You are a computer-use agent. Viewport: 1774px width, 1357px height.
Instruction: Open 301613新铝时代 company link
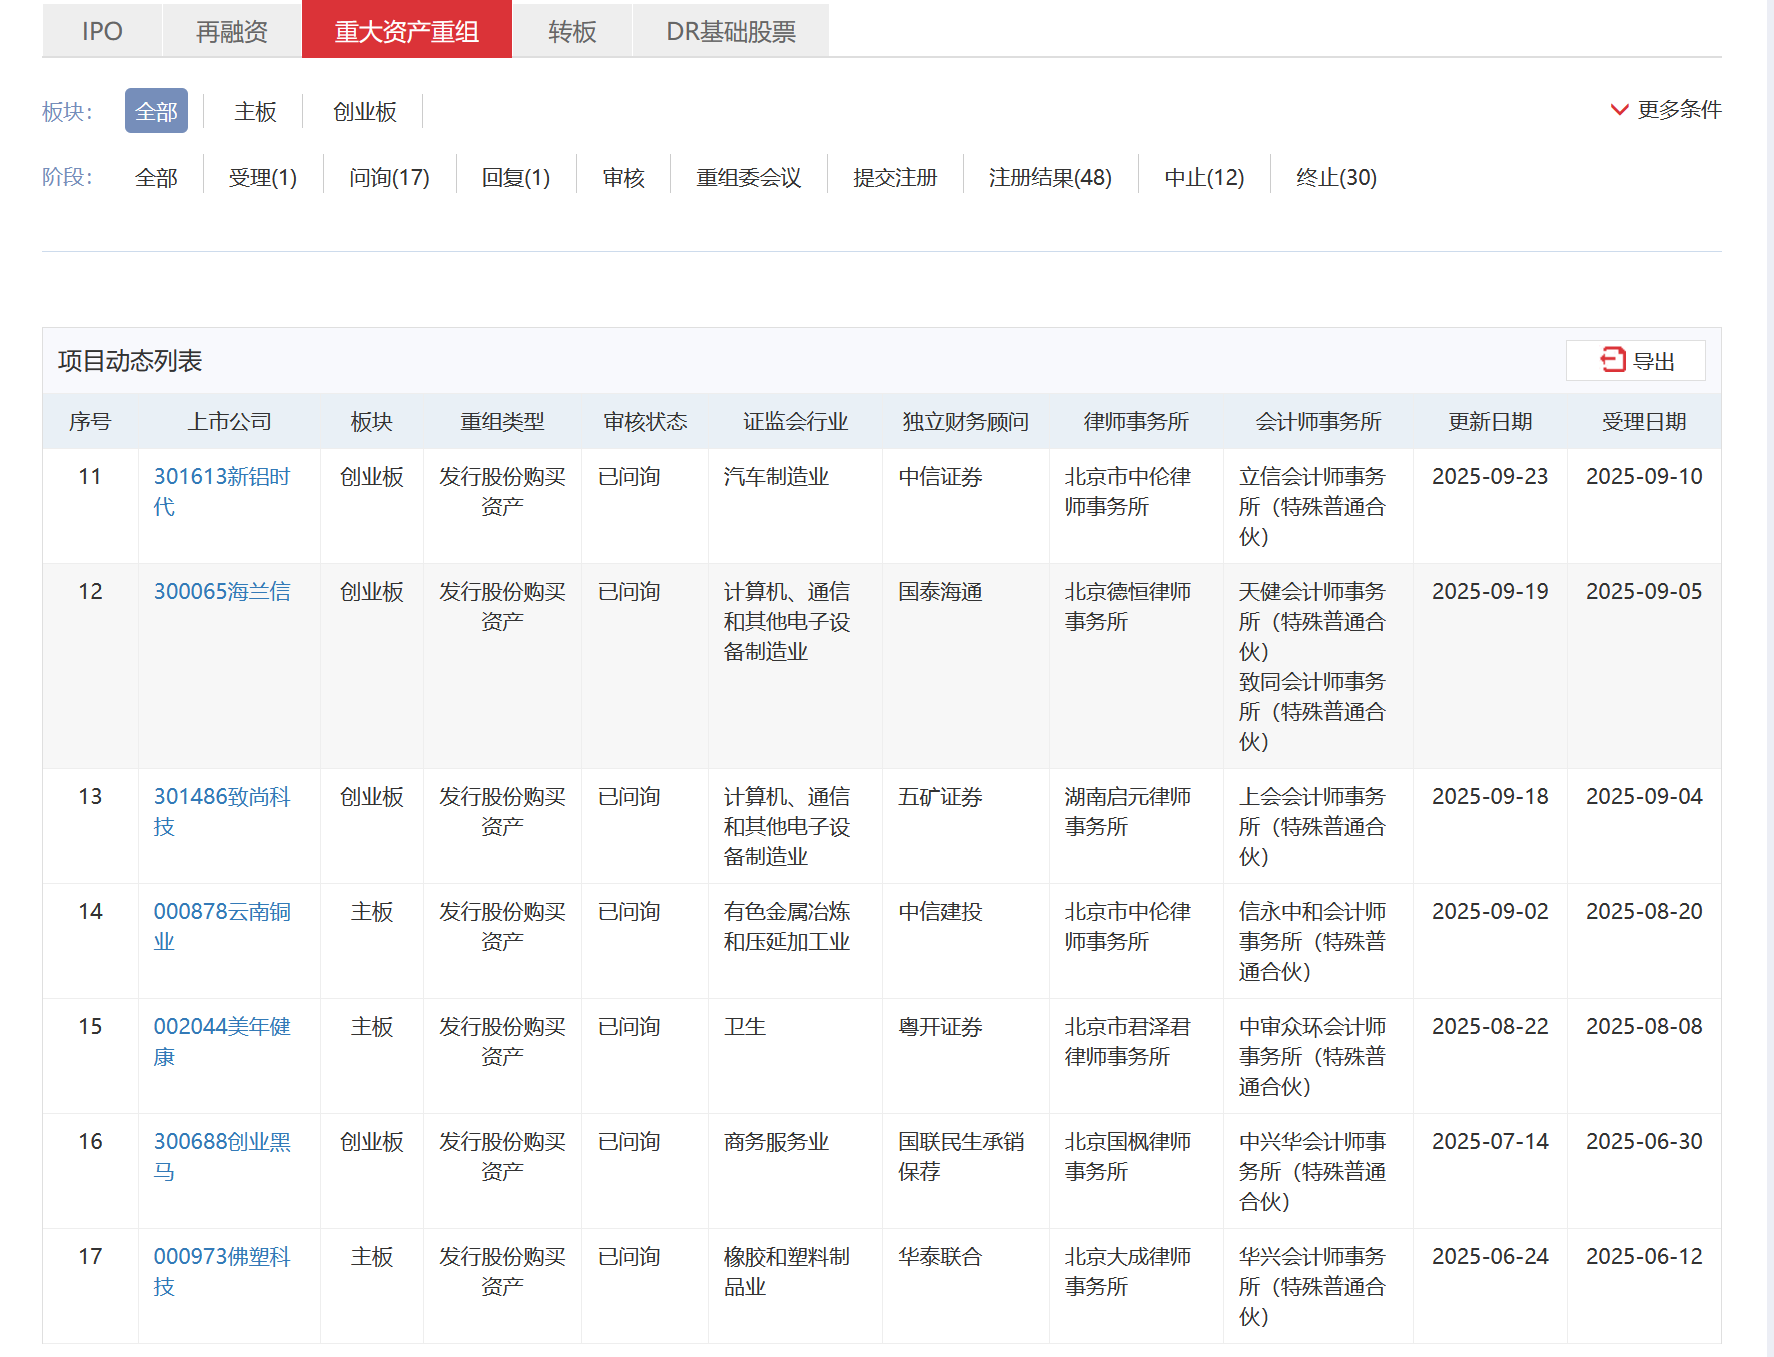tap(221, 477)
